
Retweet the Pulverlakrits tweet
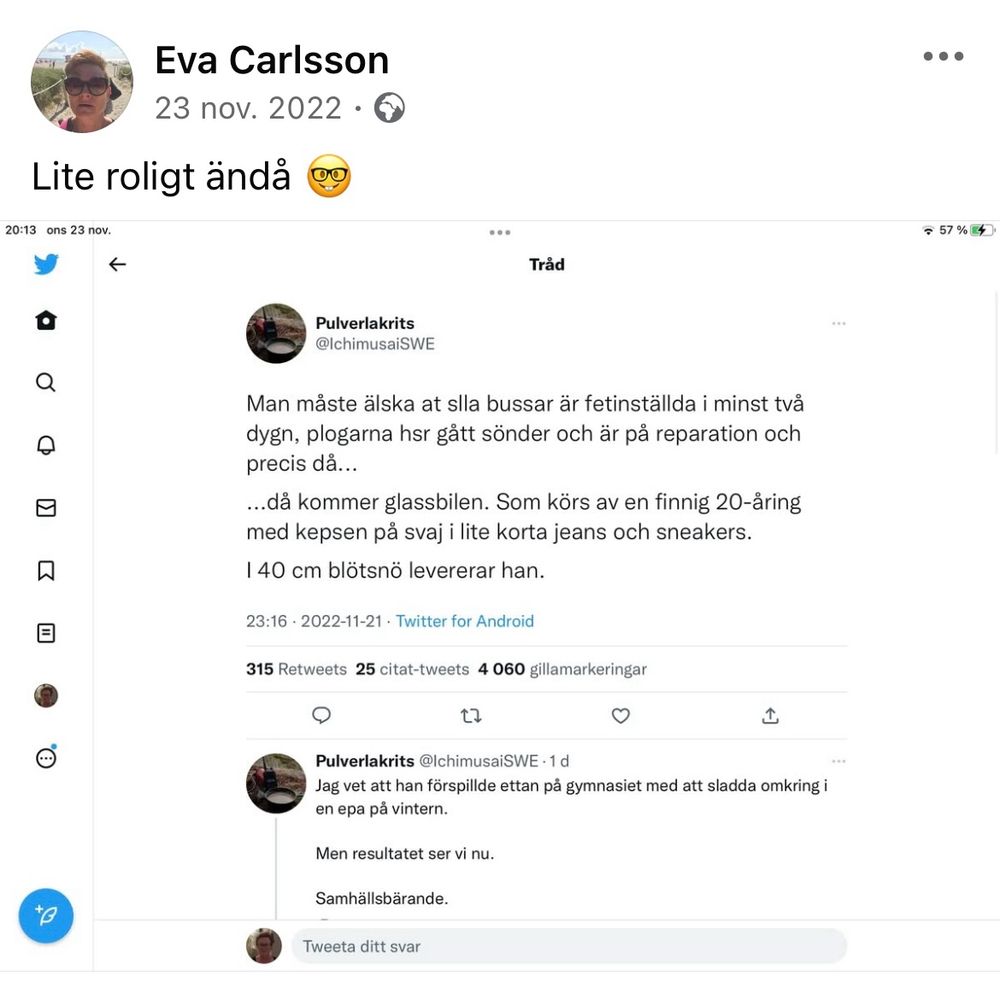pos(471,716)
